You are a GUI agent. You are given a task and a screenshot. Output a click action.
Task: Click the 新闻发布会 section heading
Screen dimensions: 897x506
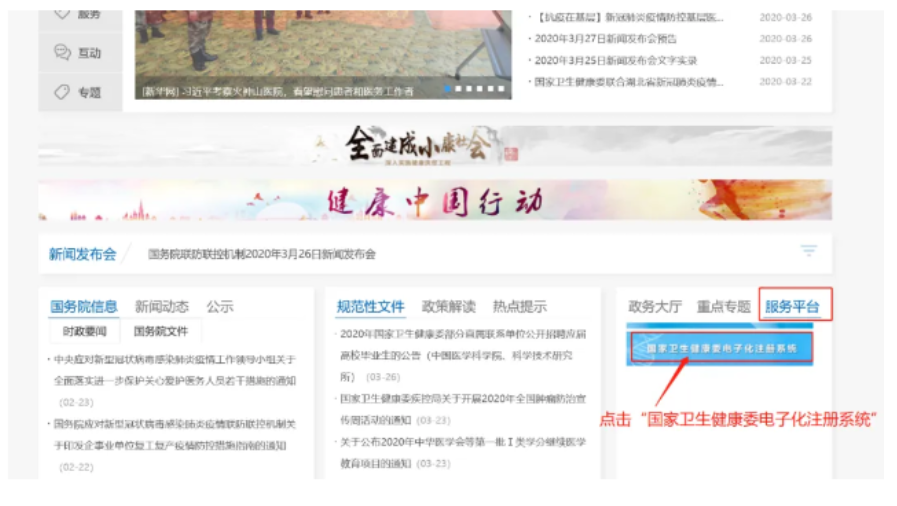(x=82, y=254)
